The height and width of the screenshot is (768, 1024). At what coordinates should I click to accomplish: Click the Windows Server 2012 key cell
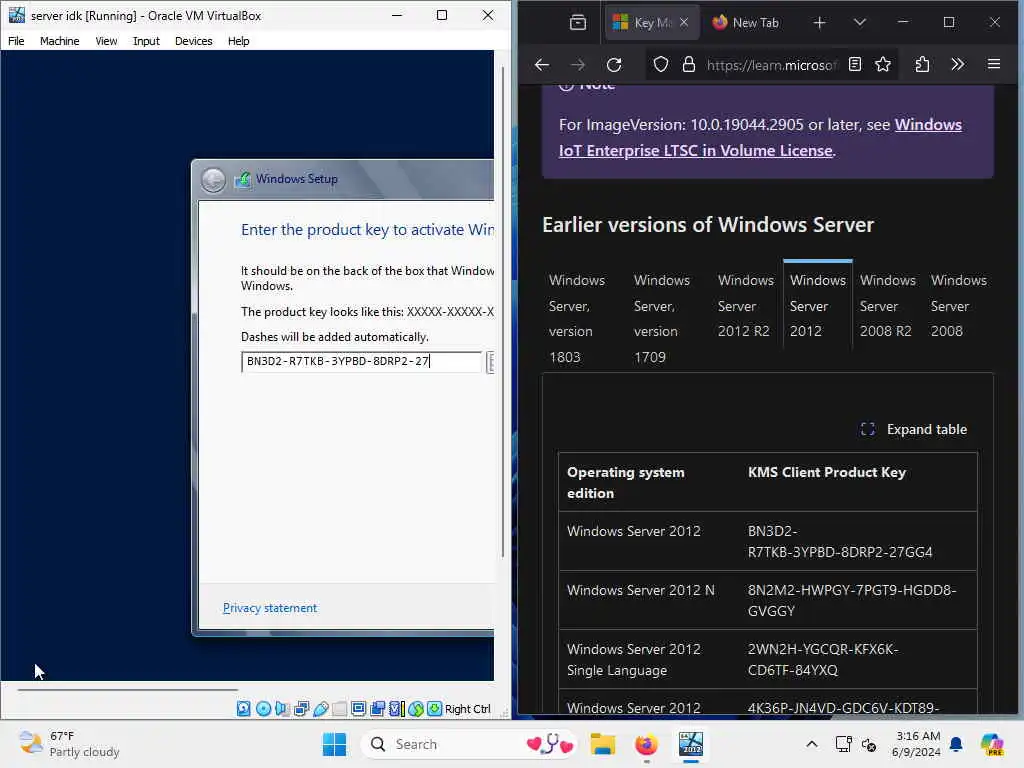(859, 541)
